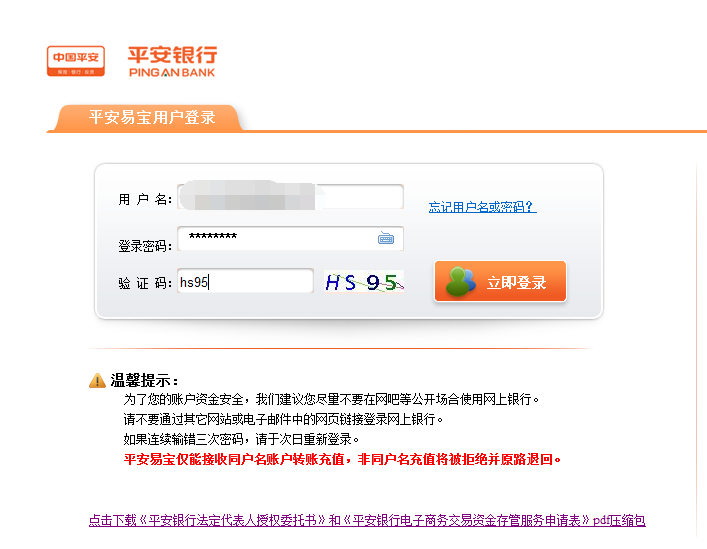The image size is (707, 549).
Task: Click the 验证码 captcha input field
Action: [245, 281]
